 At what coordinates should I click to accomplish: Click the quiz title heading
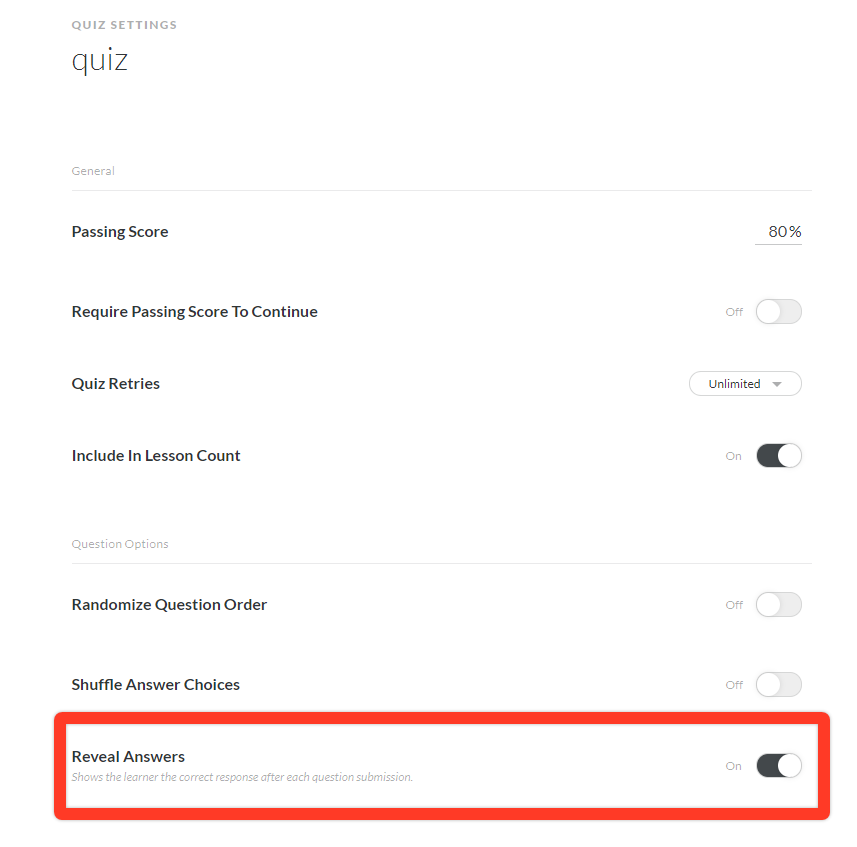coord(100,60)
